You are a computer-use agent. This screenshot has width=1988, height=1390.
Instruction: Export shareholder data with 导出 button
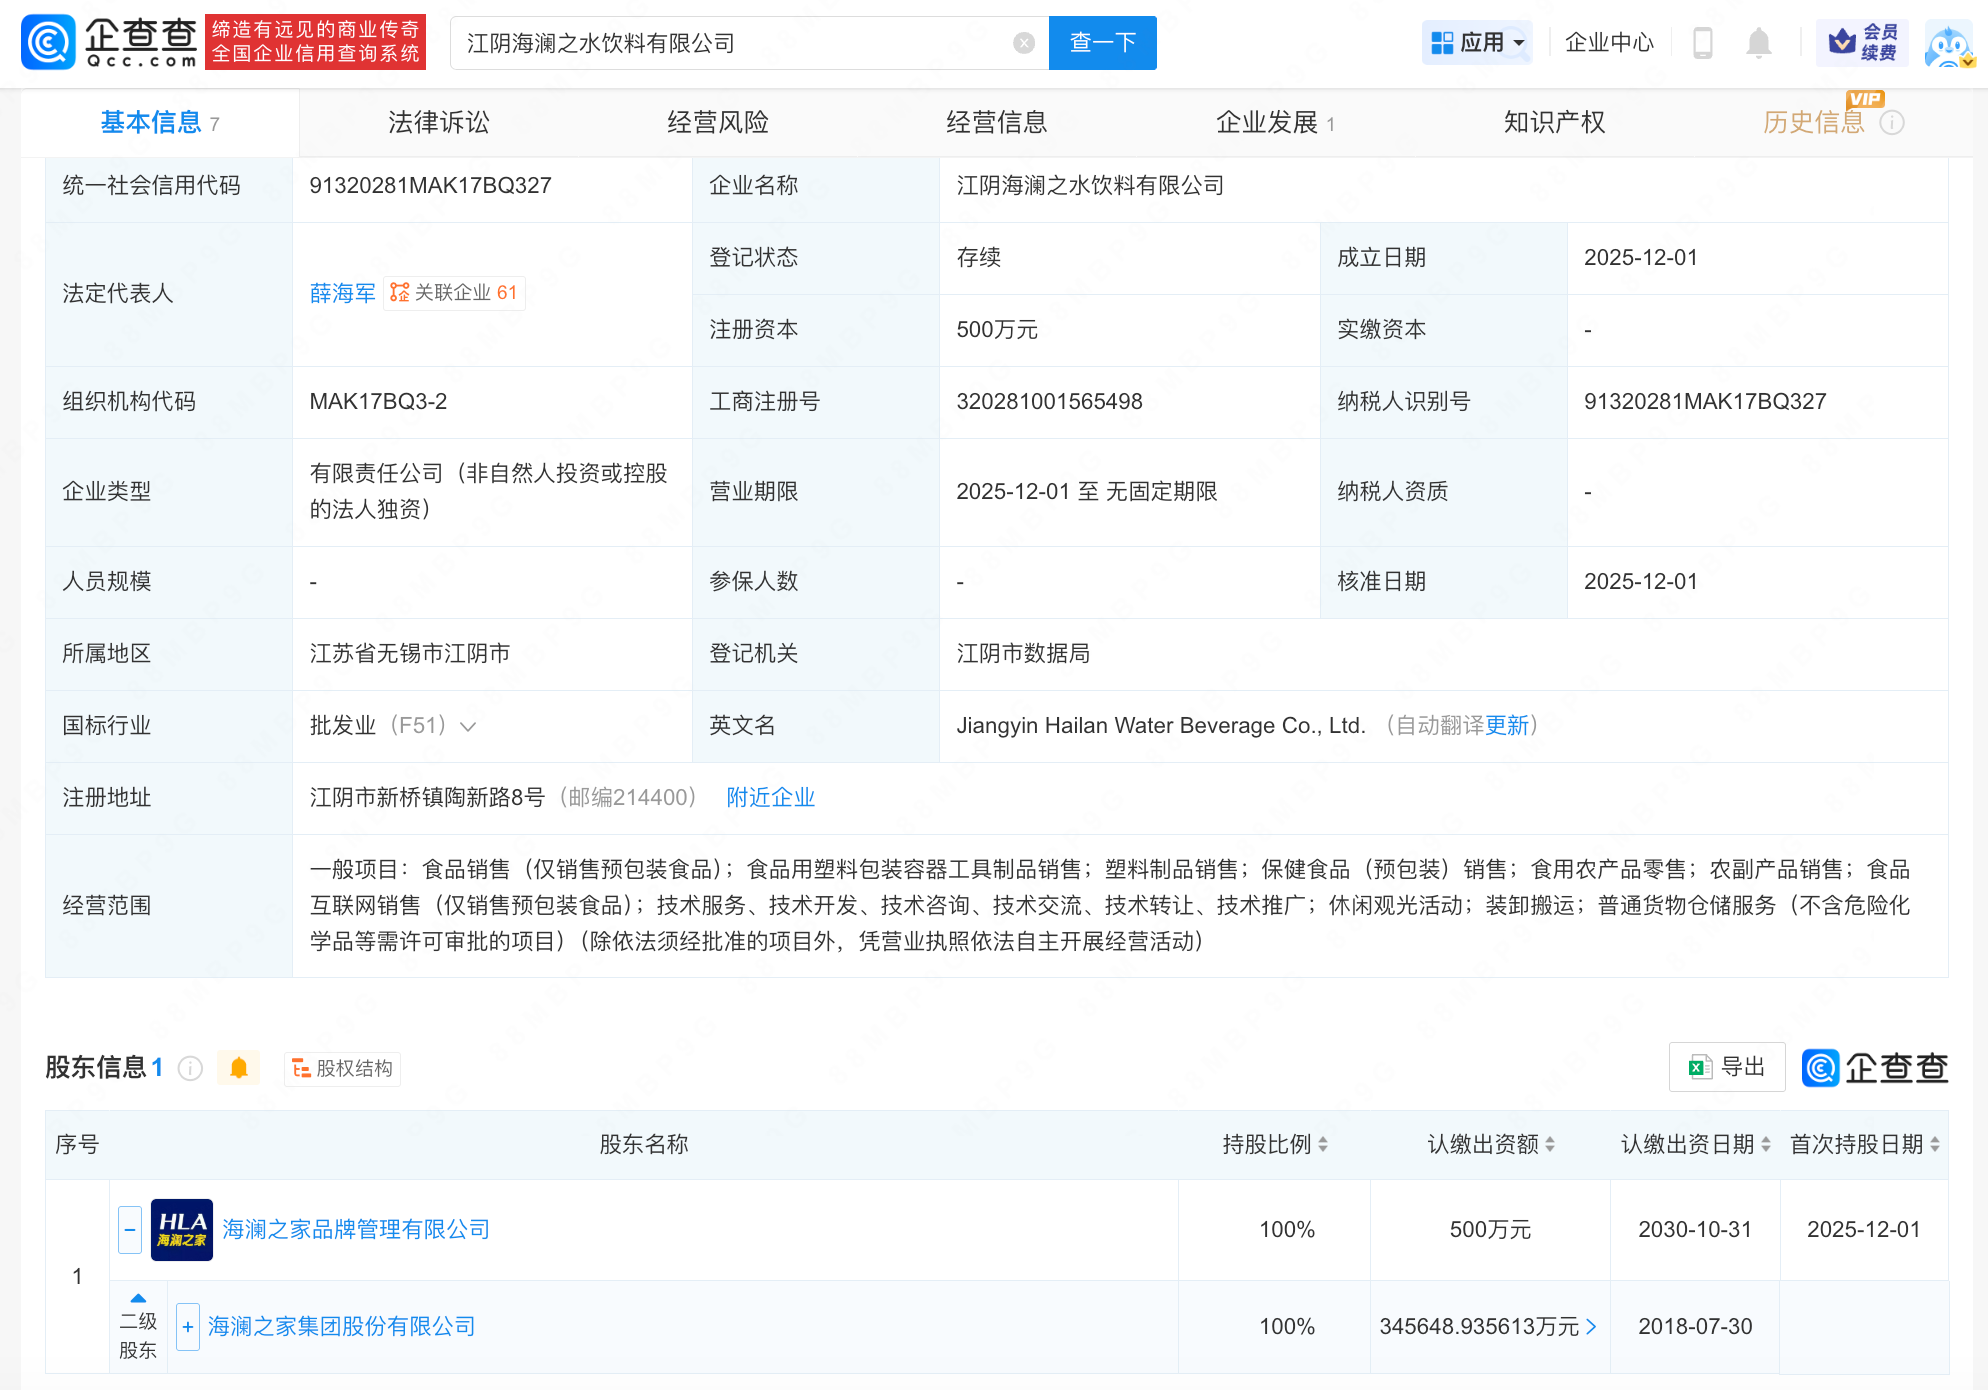1727,1067
